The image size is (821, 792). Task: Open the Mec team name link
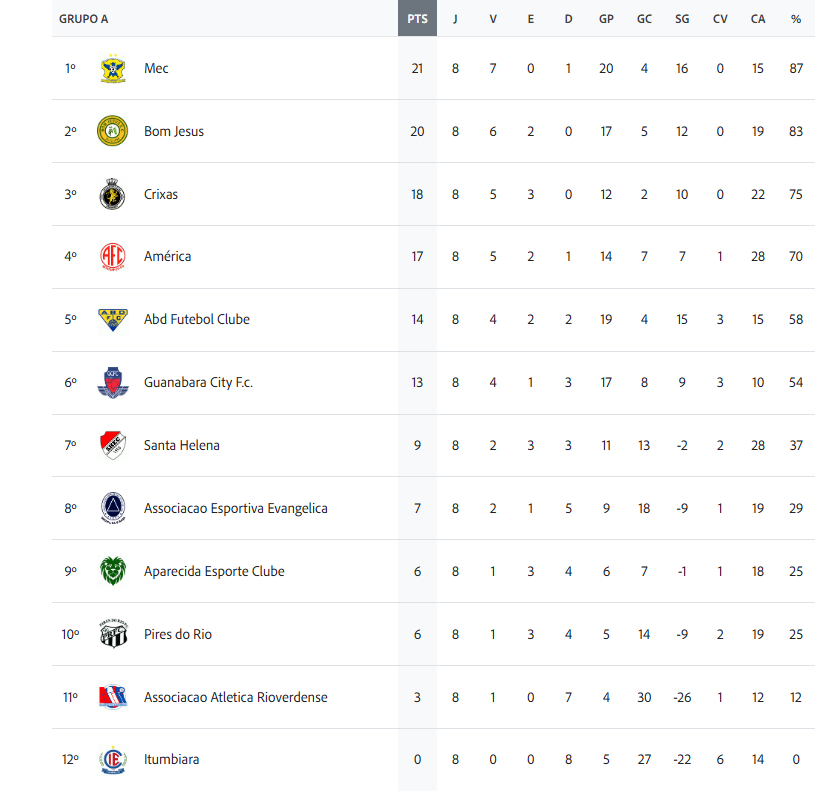pyautogui.click(x=156, y=68)
